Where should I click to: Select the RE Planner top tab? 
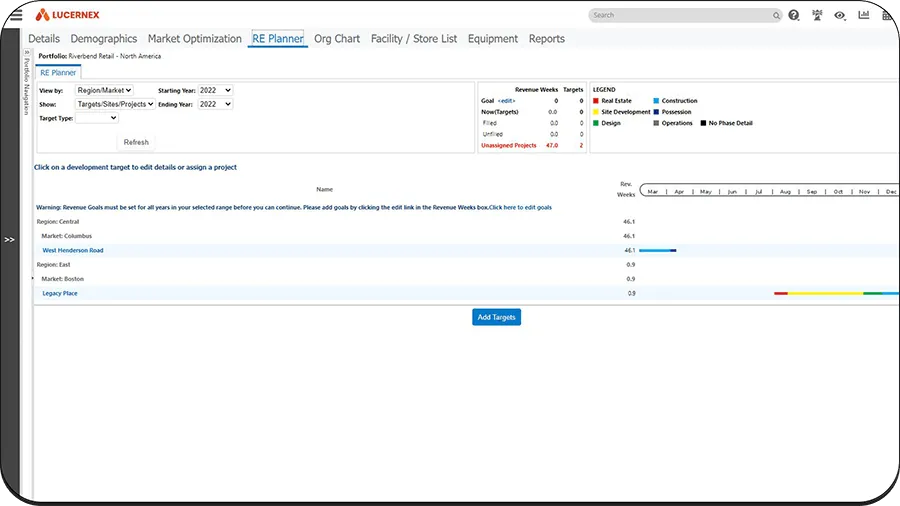(x=278, y=38)
